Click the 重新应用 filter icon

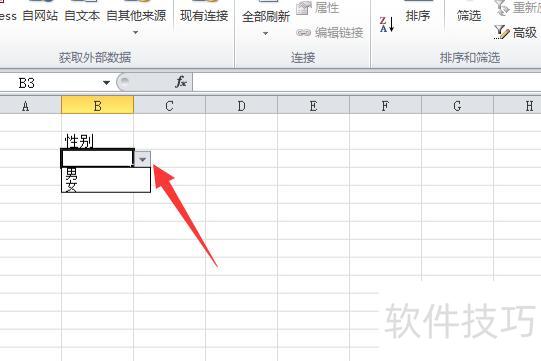point(502,8)
